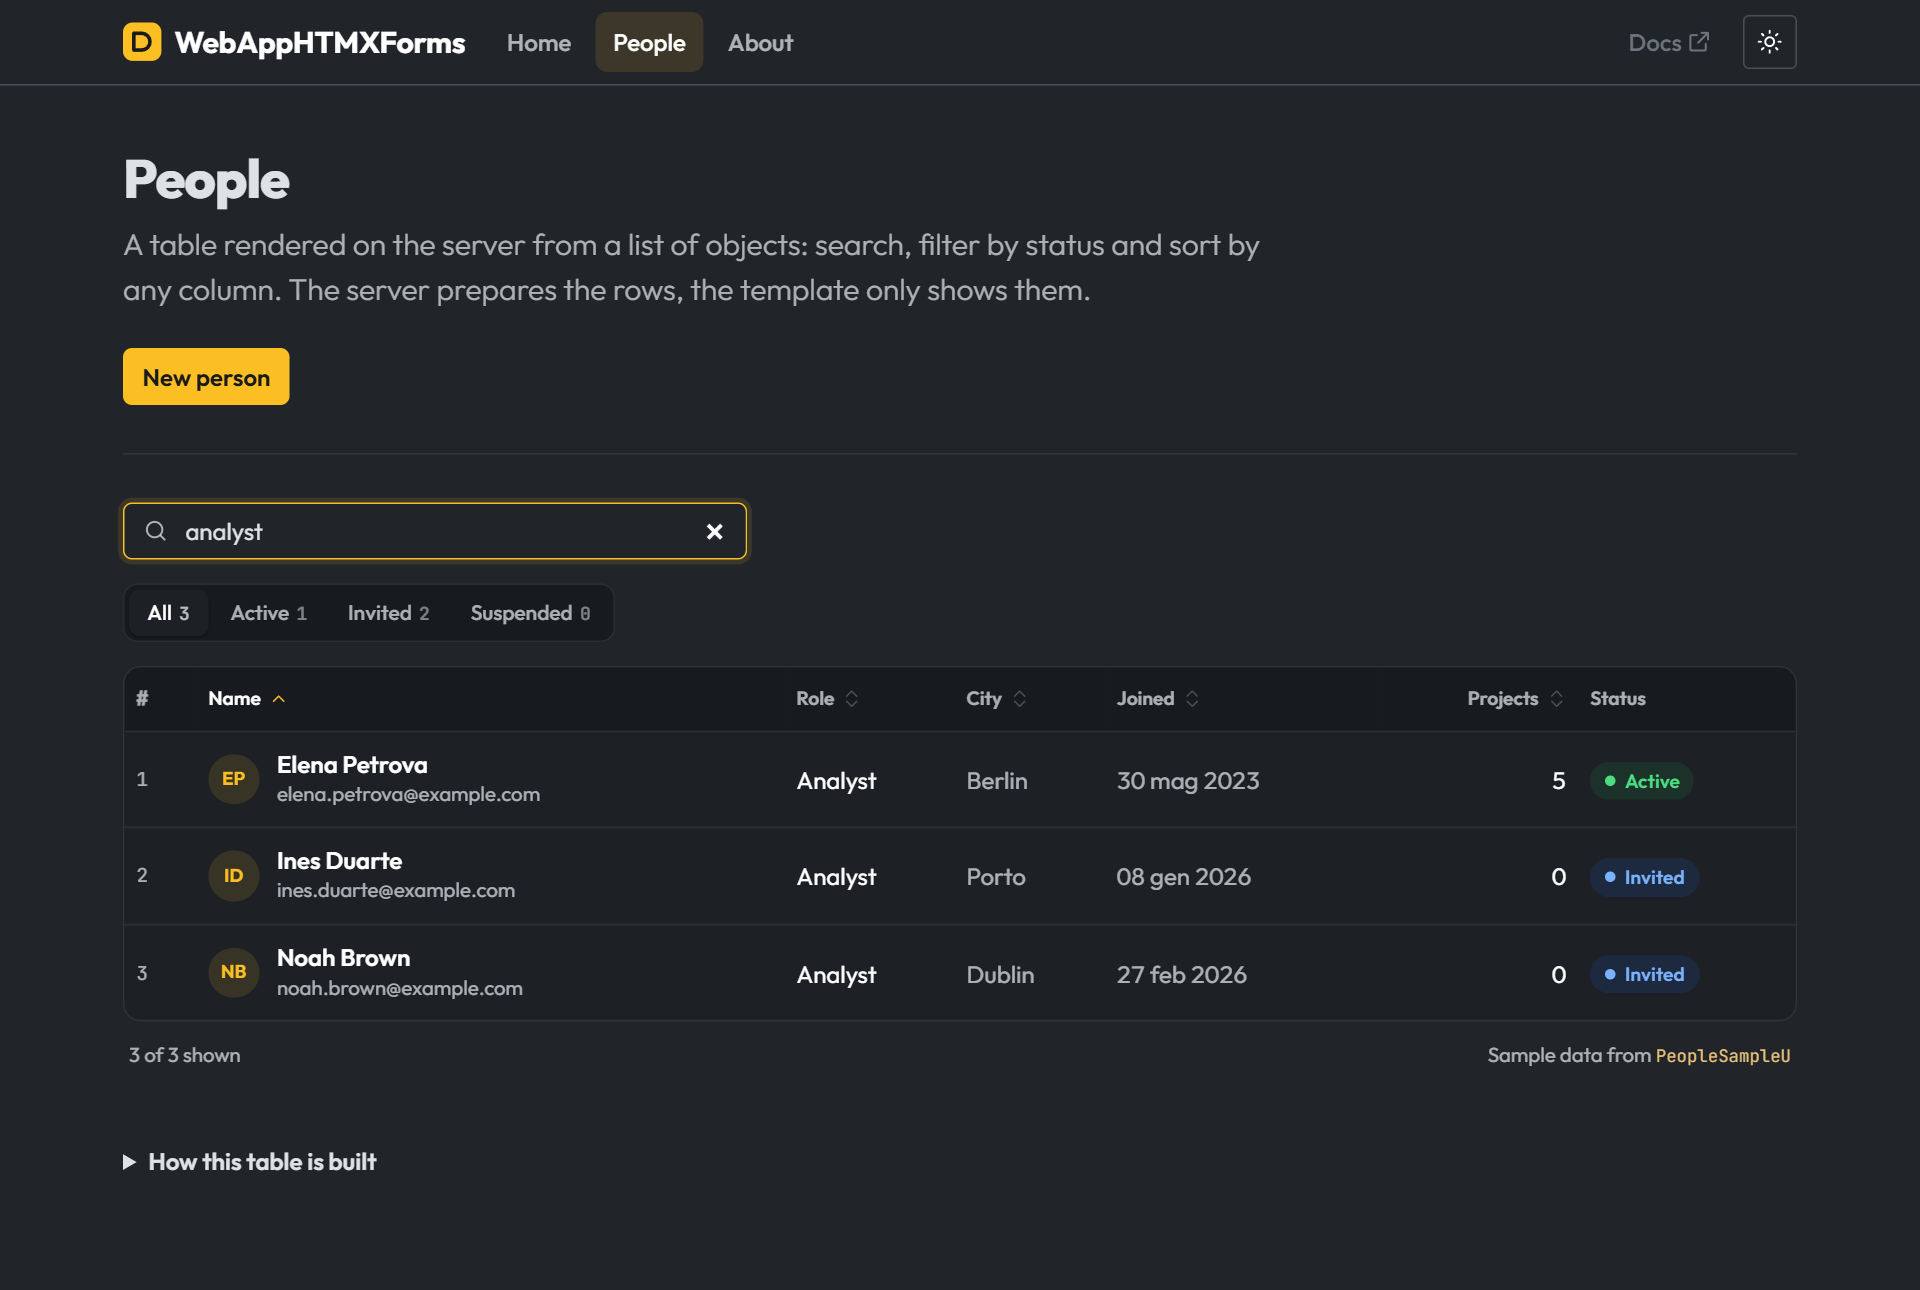
Task: Click the name Ines Duarte
Action: tap(339, 861)
